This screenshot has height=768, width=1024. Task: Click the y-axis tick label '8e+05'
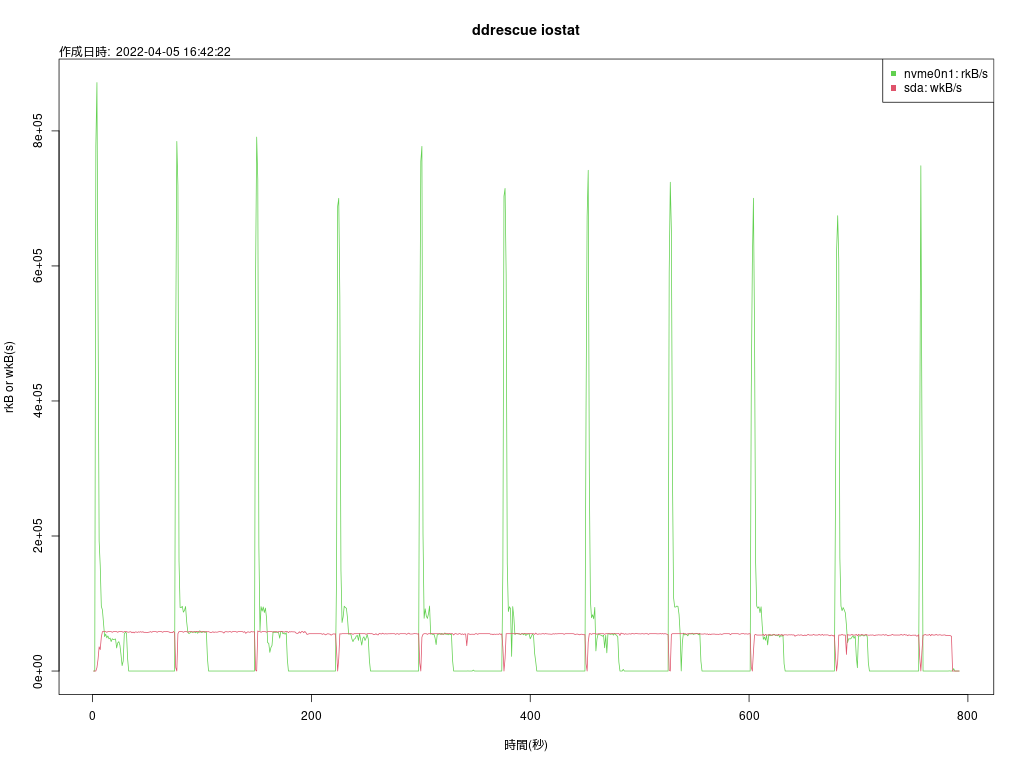pyautogui.click(x=38, y=131)
